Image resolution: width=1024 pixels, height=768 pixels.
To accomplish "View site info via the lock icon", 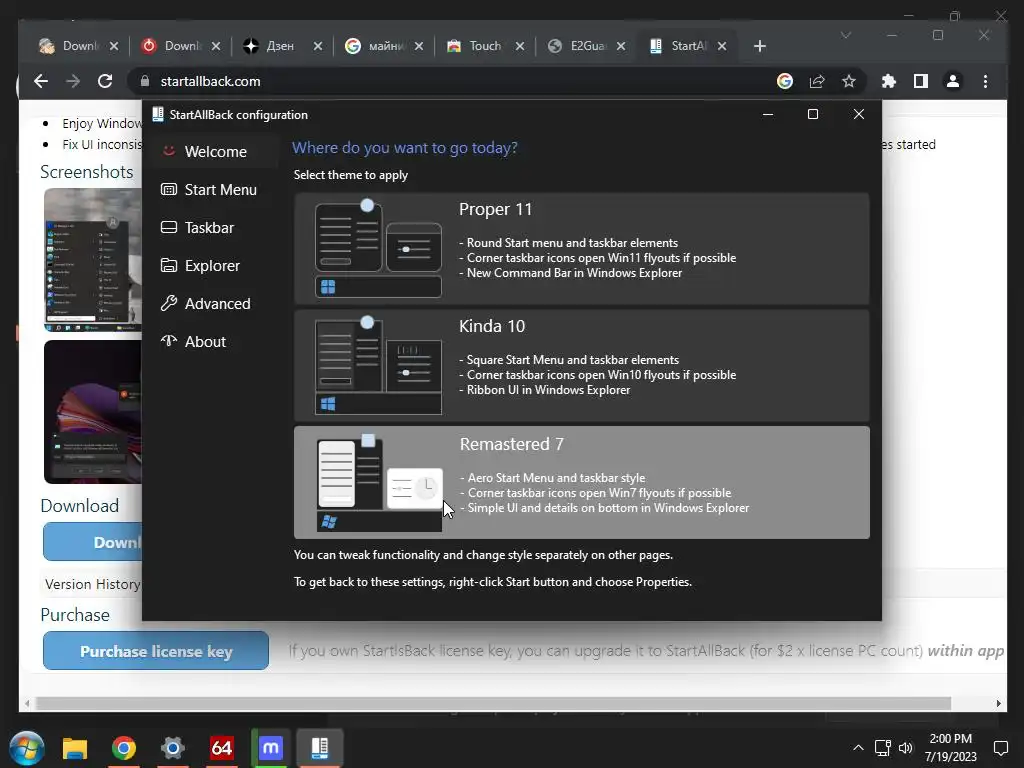I will 145,81.
